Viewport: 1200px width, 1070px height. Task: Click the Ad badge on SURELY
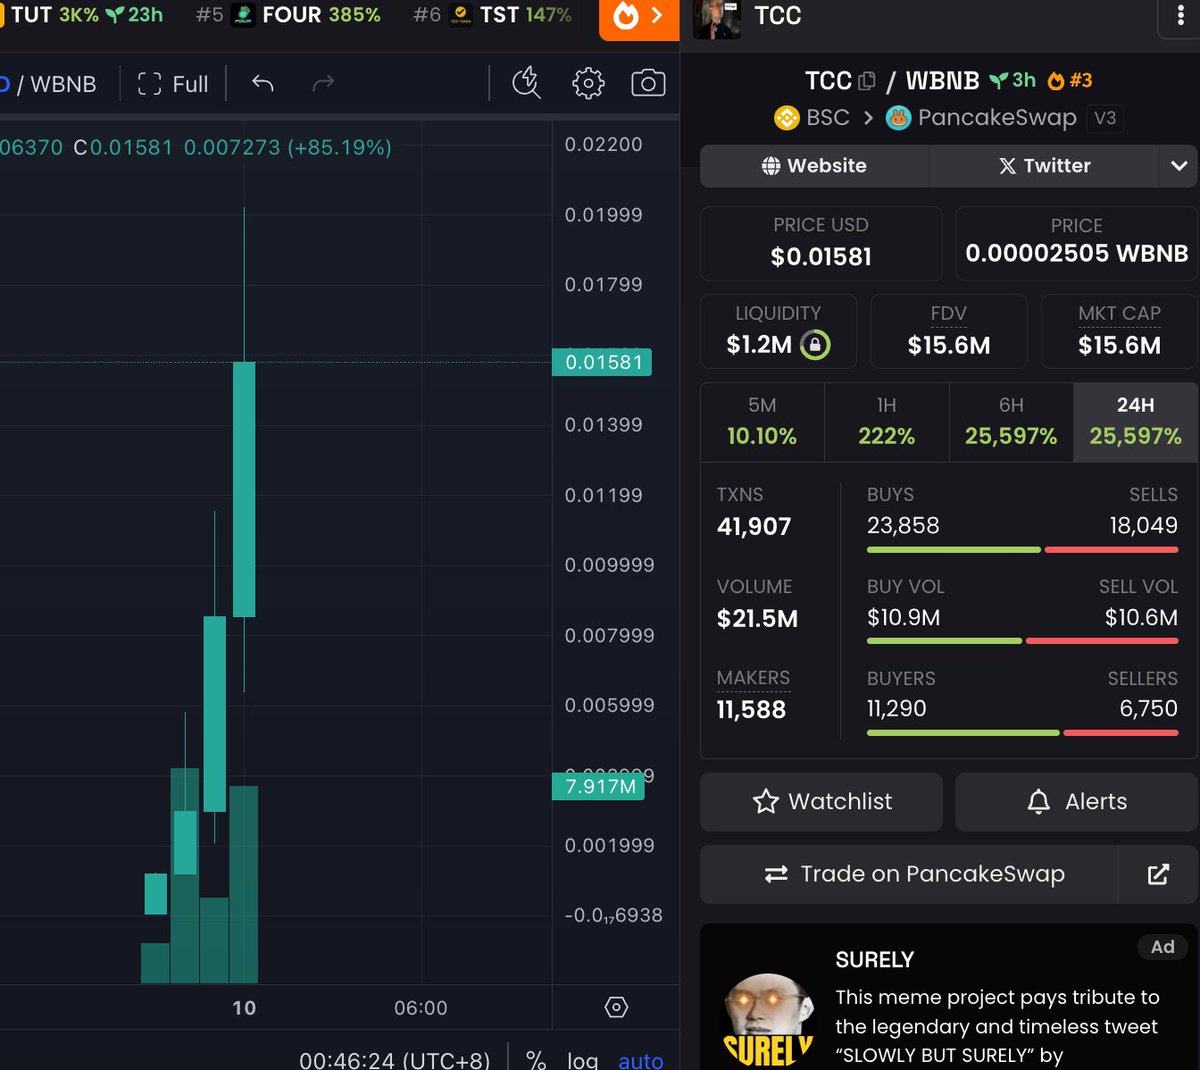point(1162,947)
